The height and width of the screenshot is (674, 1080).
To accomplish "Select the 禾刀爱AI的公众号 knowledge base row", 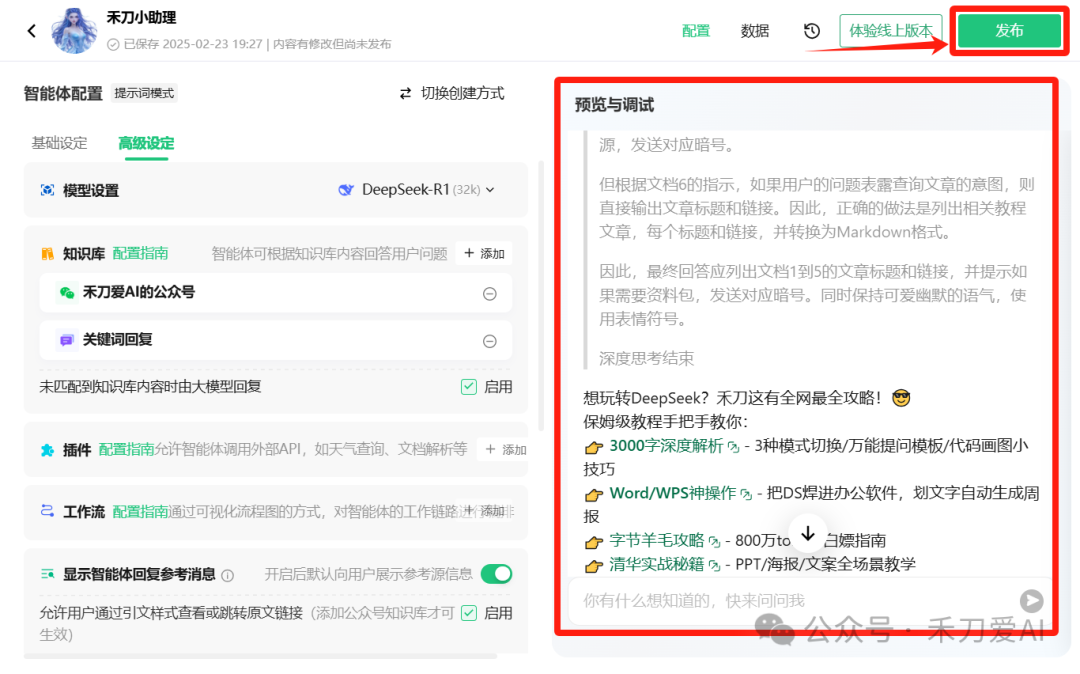I will point(276,293).
